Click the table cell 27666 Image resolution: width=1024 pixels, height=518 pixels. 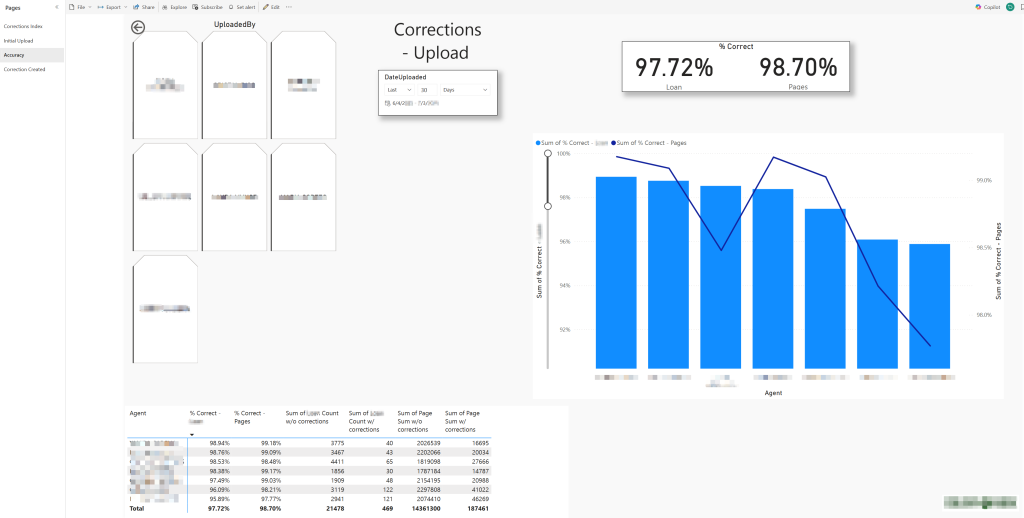[478, 461]
